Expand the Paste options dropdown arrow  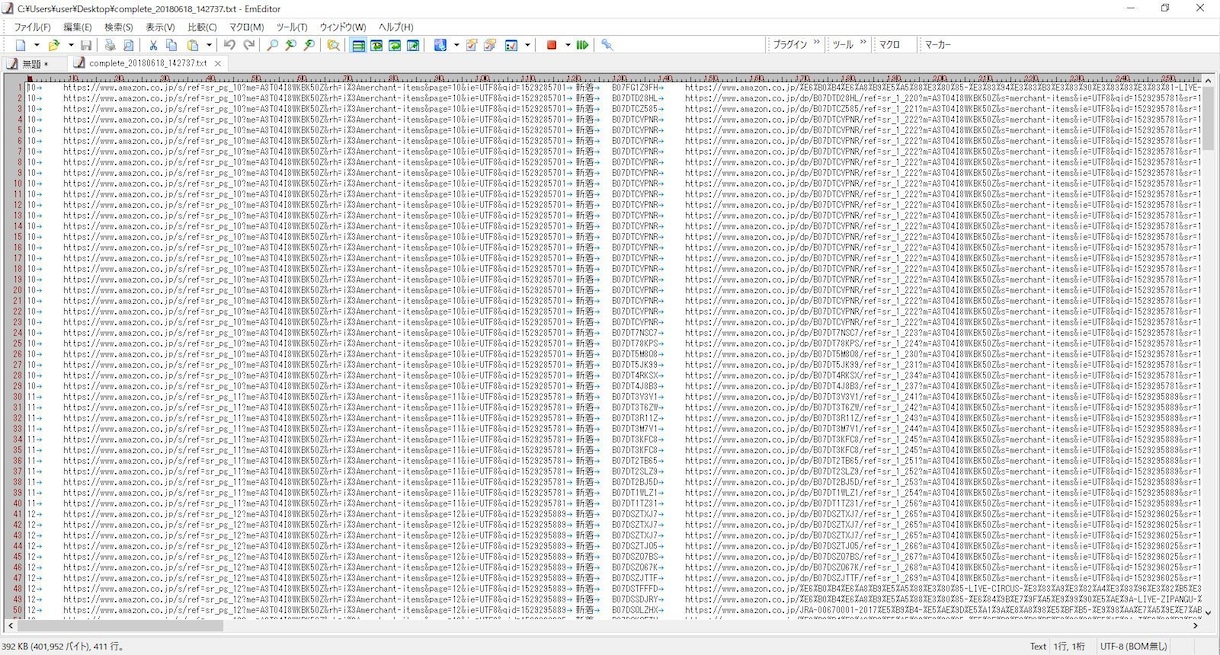209,45
